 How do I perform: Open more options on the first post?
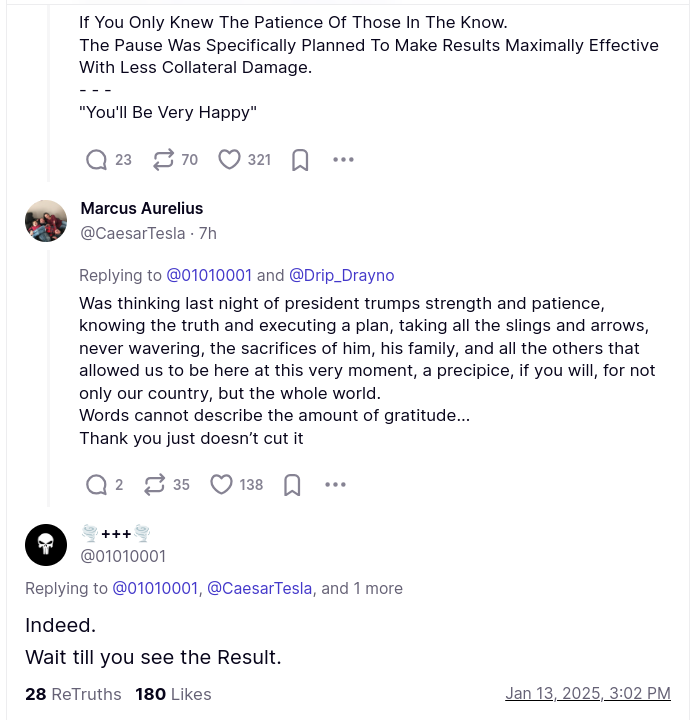pos(343,160)
